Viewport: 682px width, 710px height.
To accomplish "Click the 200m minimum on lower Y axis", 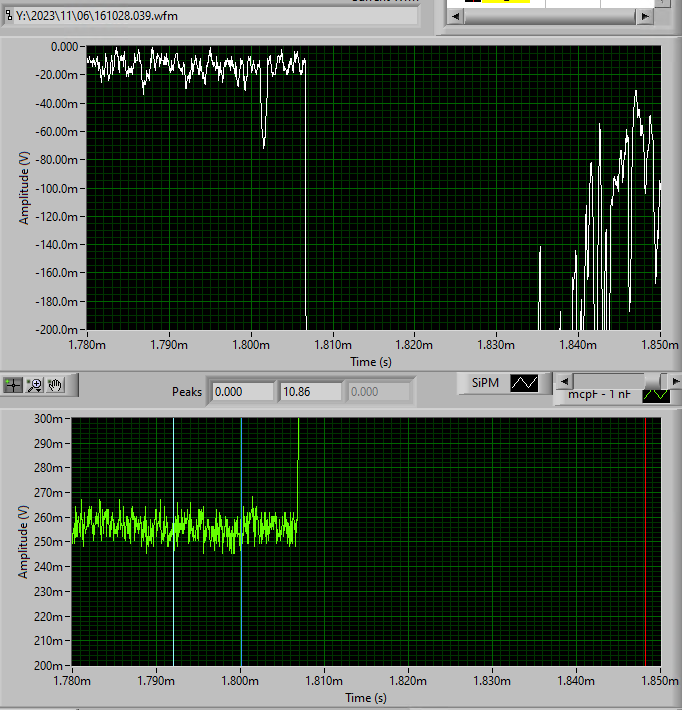I will tap(48, 666).
